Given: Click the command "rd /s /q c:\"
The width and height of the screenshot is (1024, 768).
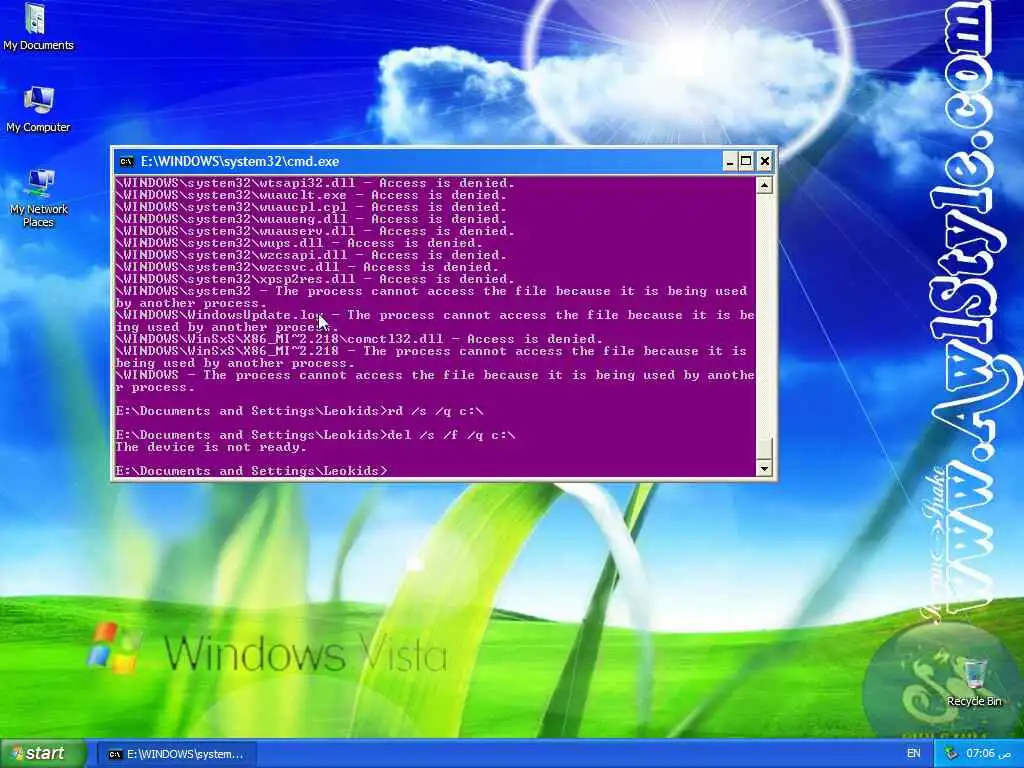Looking at the screenshot, I should point(436,411).
